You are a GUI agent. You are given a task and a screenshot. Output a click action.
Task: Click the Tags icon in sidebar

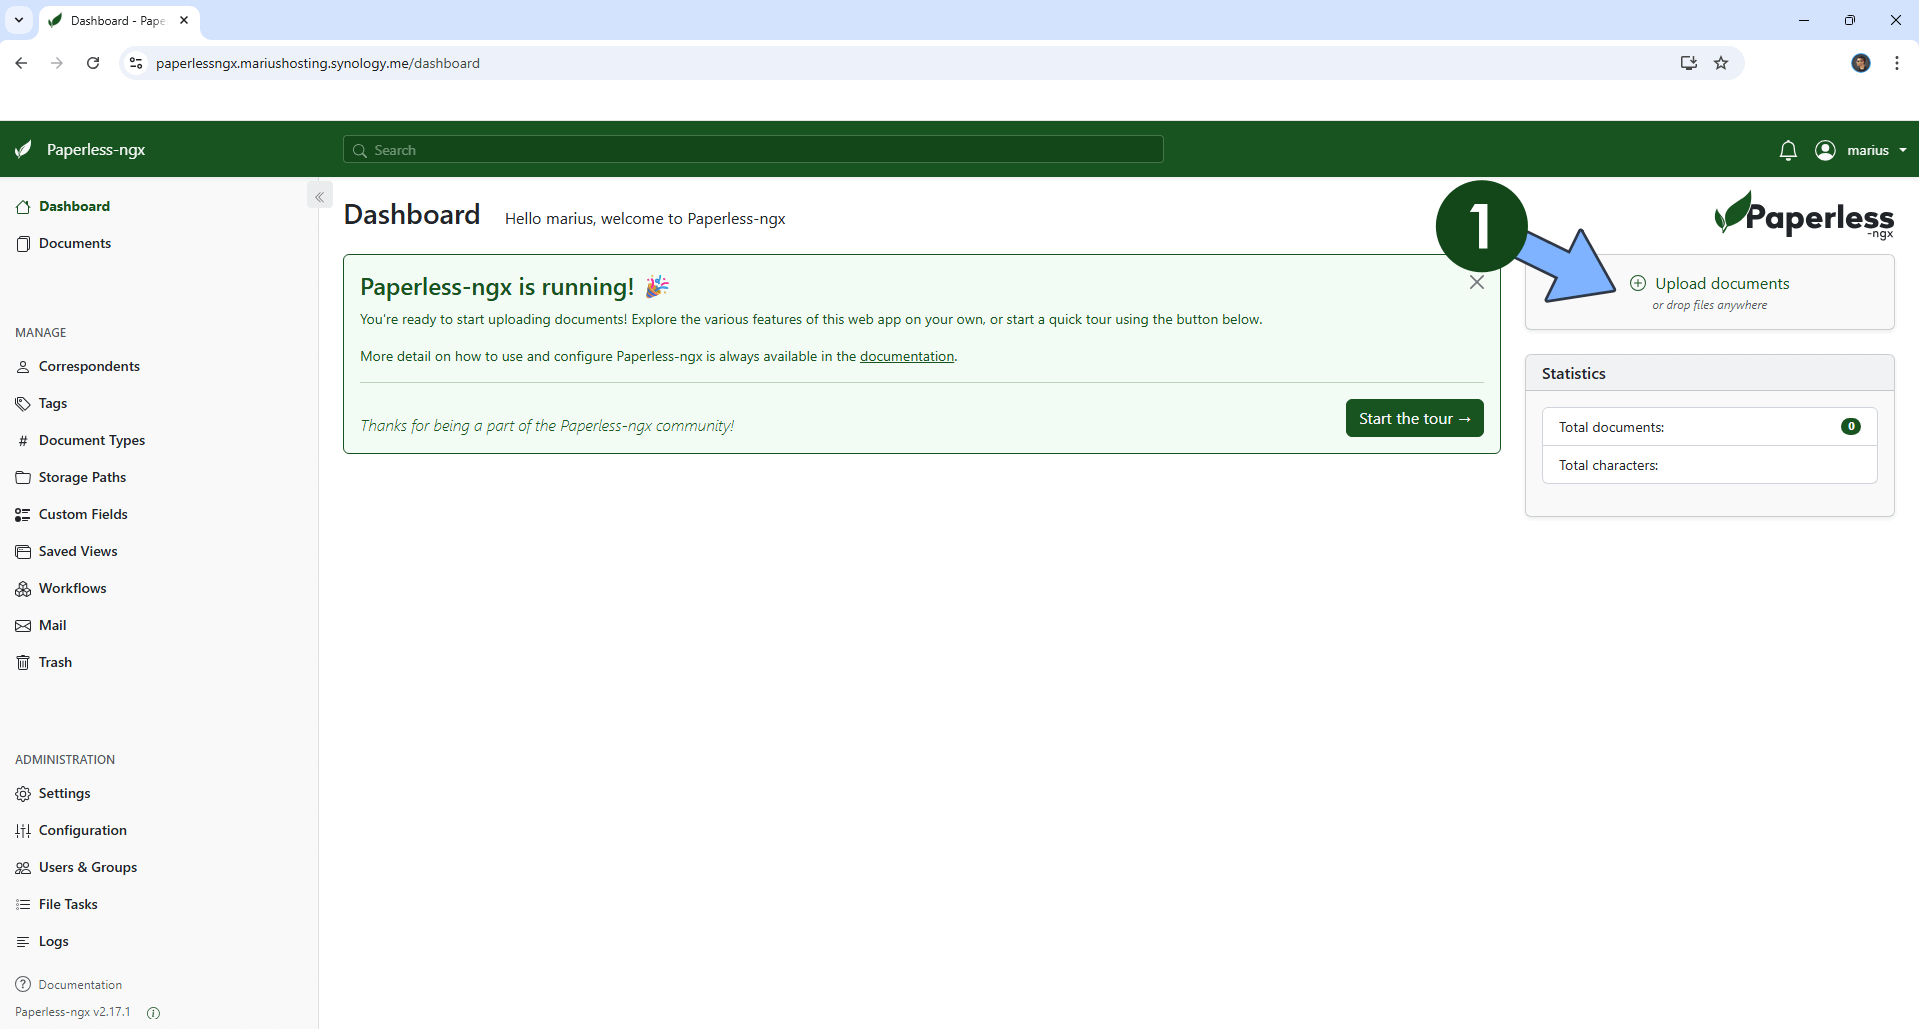tap(23, 404)
